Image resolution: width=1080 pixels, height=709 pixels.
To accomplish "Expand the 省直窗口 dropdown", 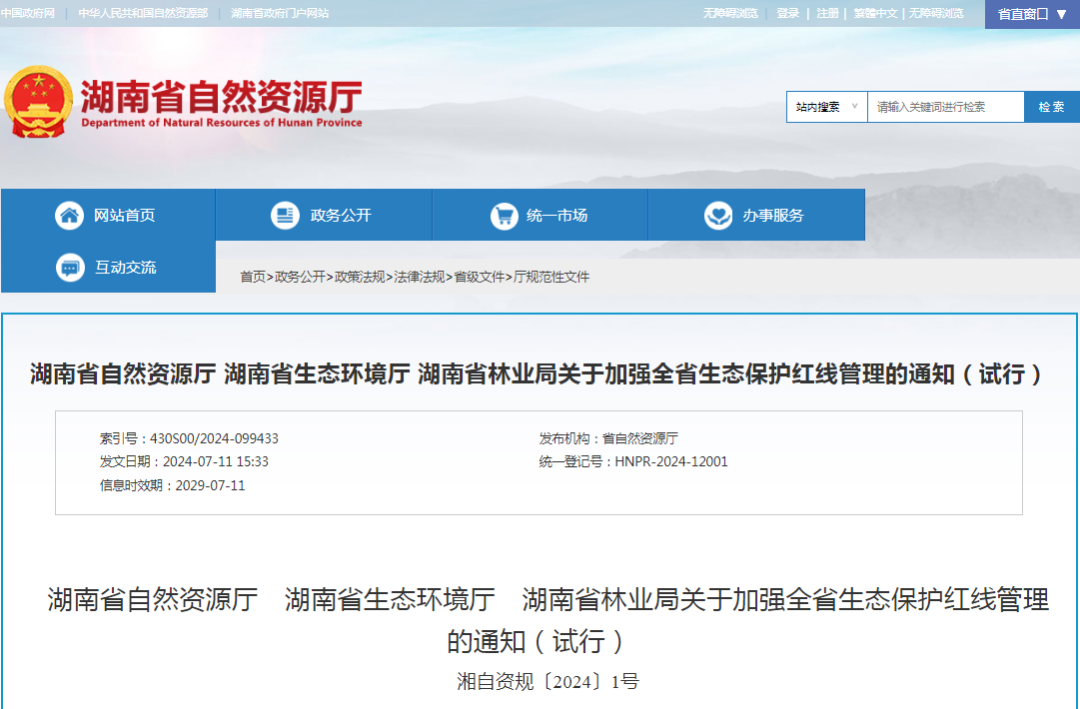I will coord(1032,14).
